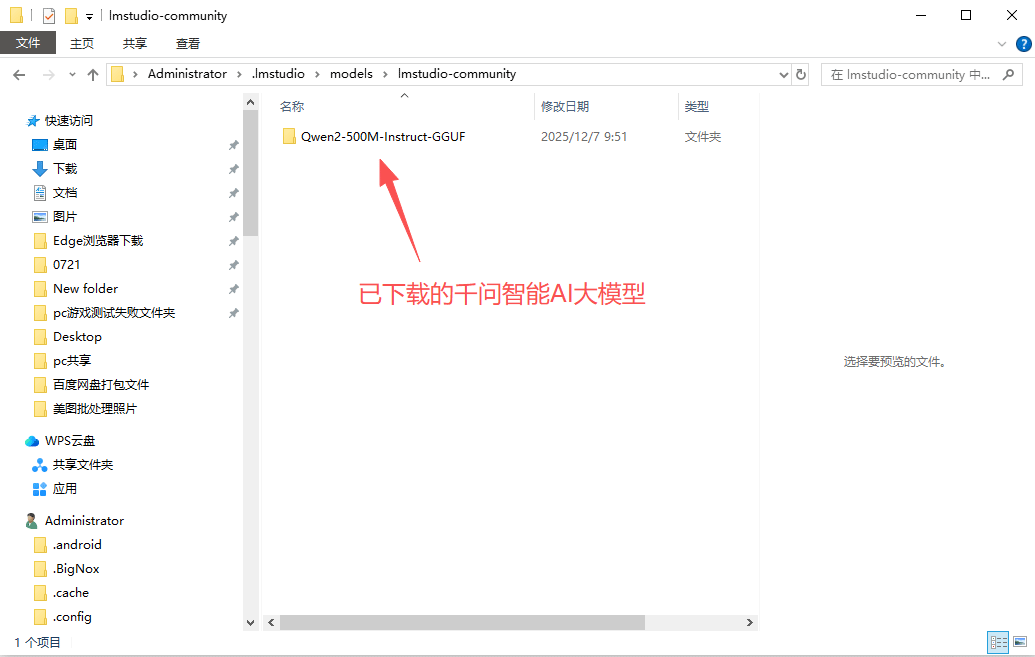This screenshot has width=1035, height=657.
Task: Open the 文件 menu
Action: pos(28,42)
